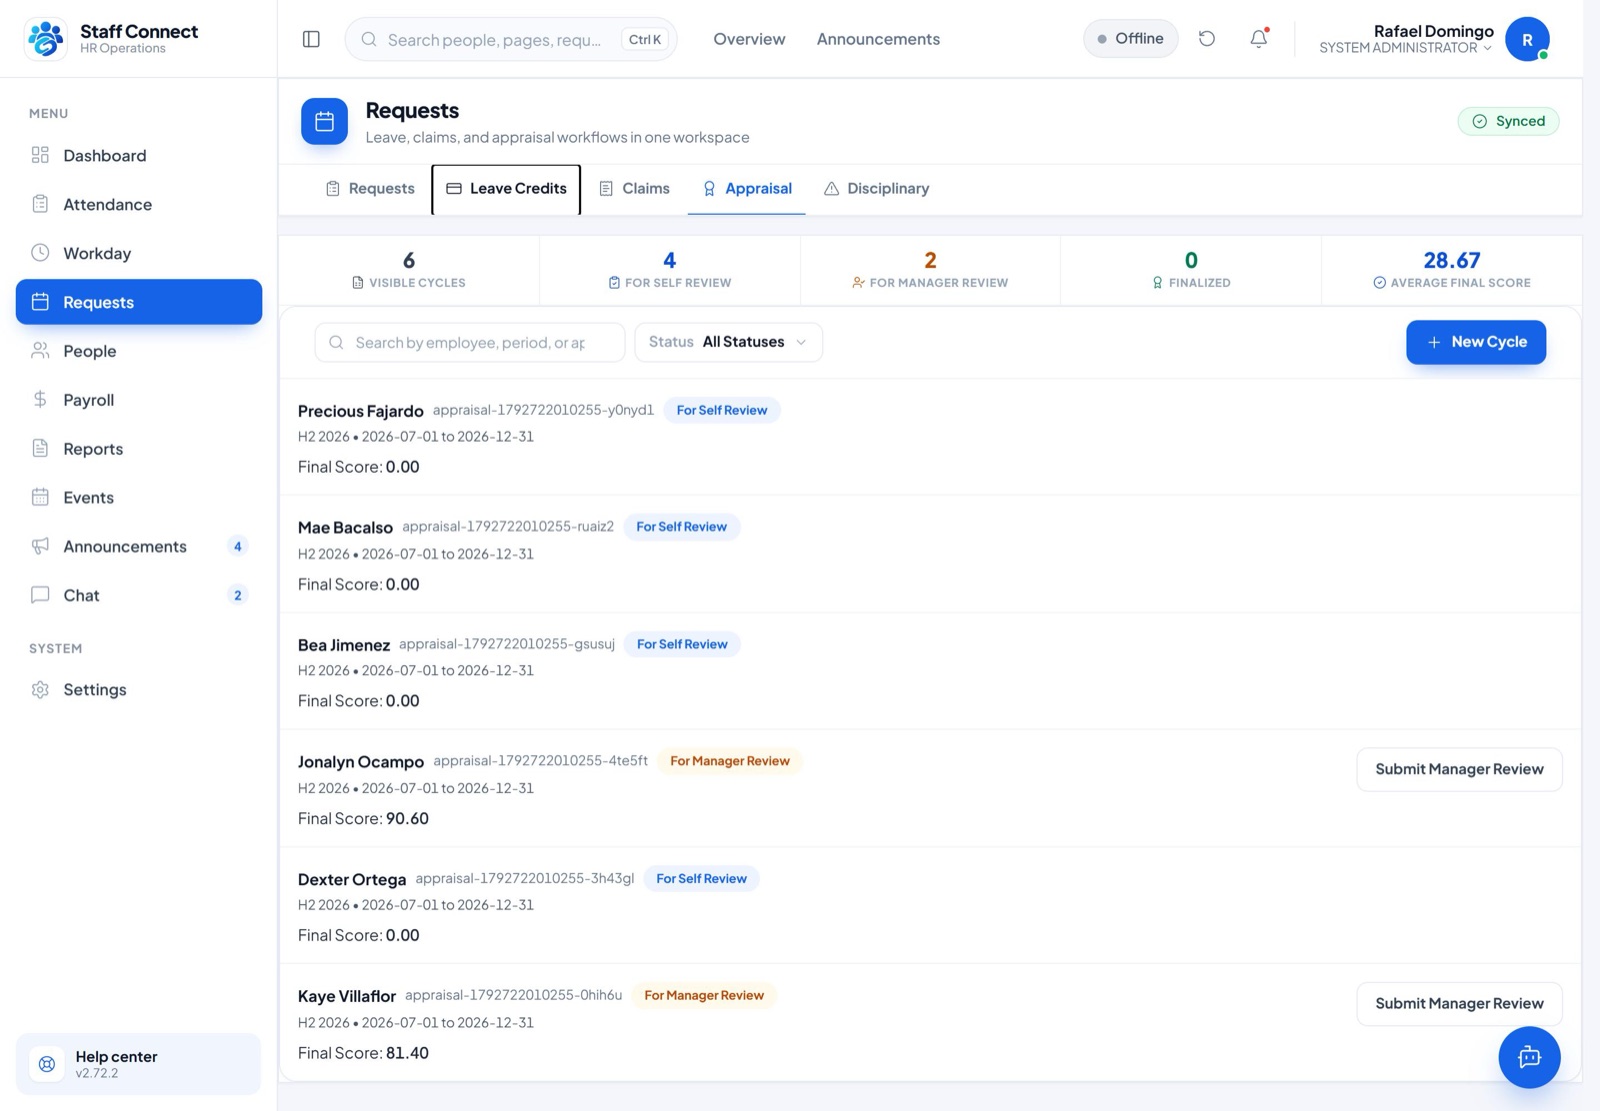Click the Staff Connect logo
Image resolution: width=1600 pixels, height=1111 pixels.
tap(45, 39)
